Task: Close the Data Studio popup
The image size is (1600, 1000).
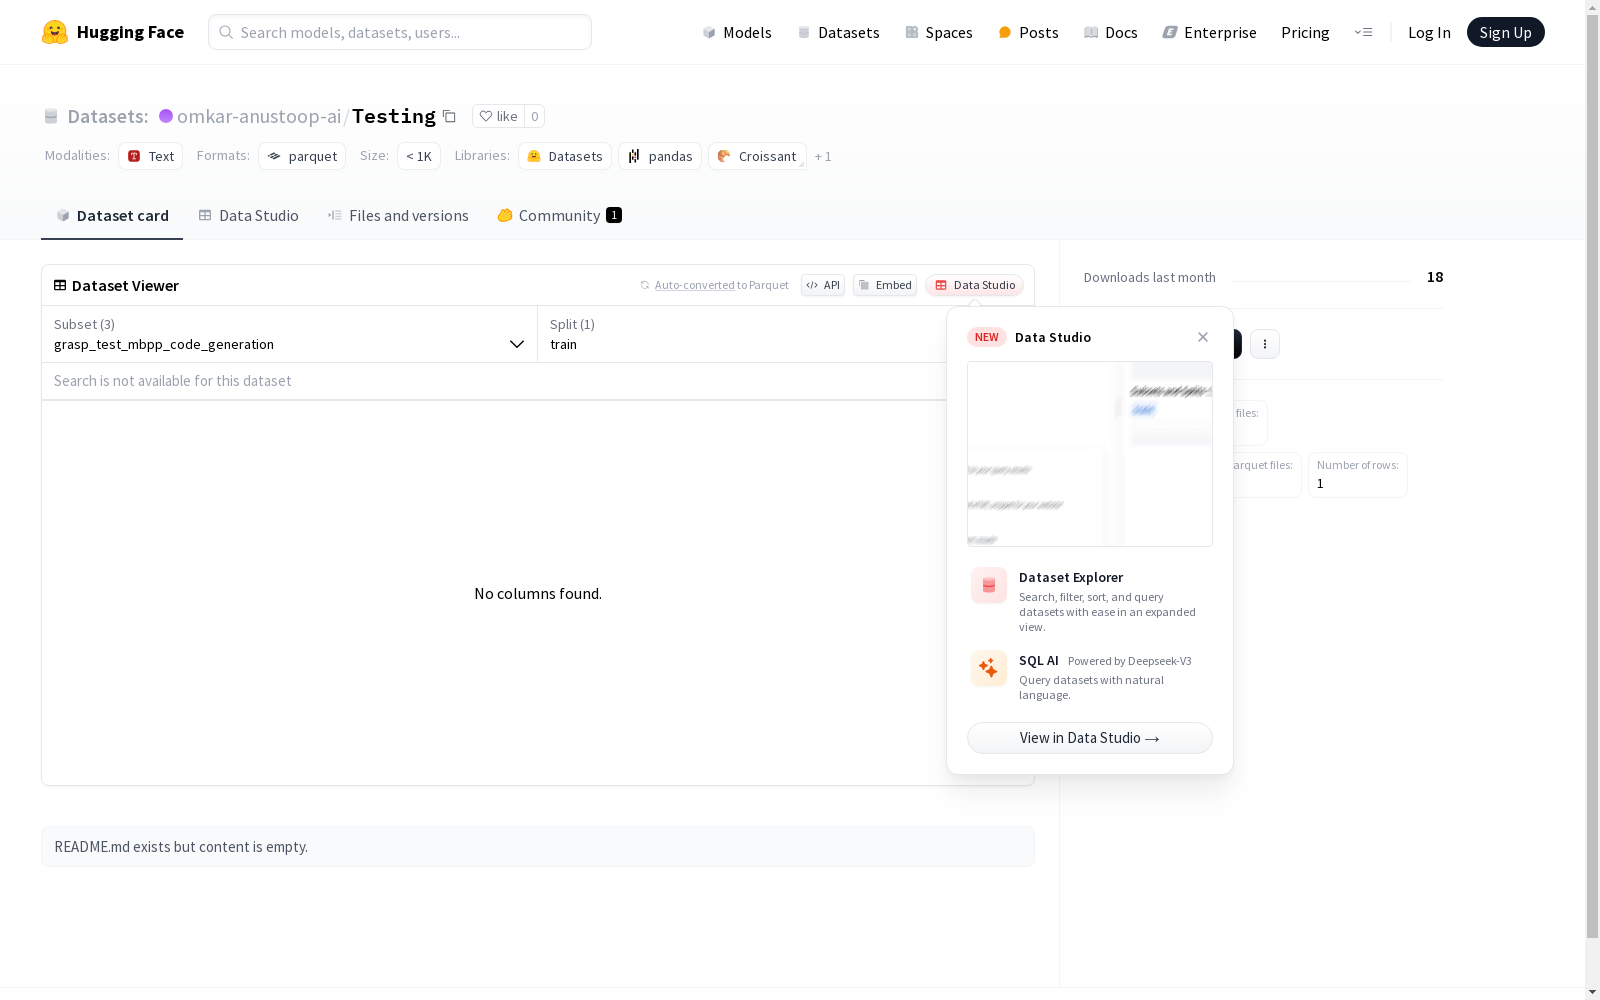Action: pyautogui.click(x=1203, y=337)
